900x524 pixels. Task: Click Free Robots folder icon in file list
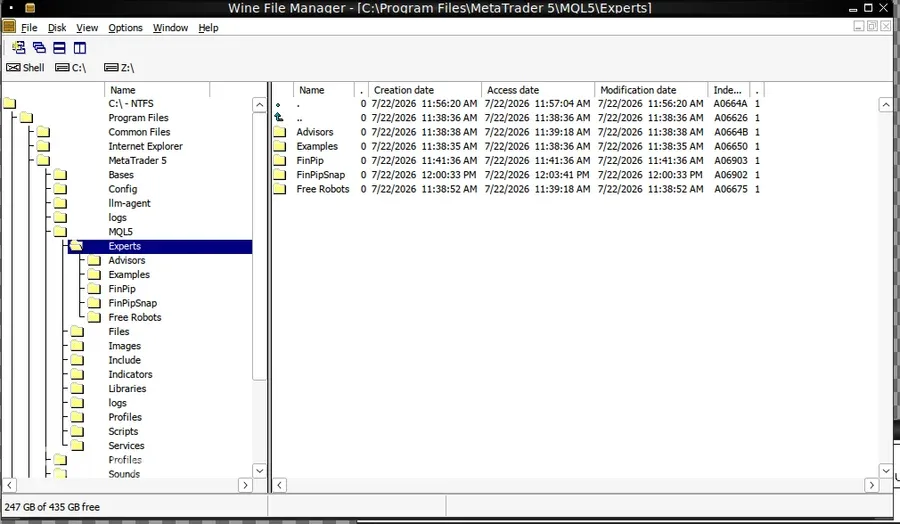click(x=280, y=189)
